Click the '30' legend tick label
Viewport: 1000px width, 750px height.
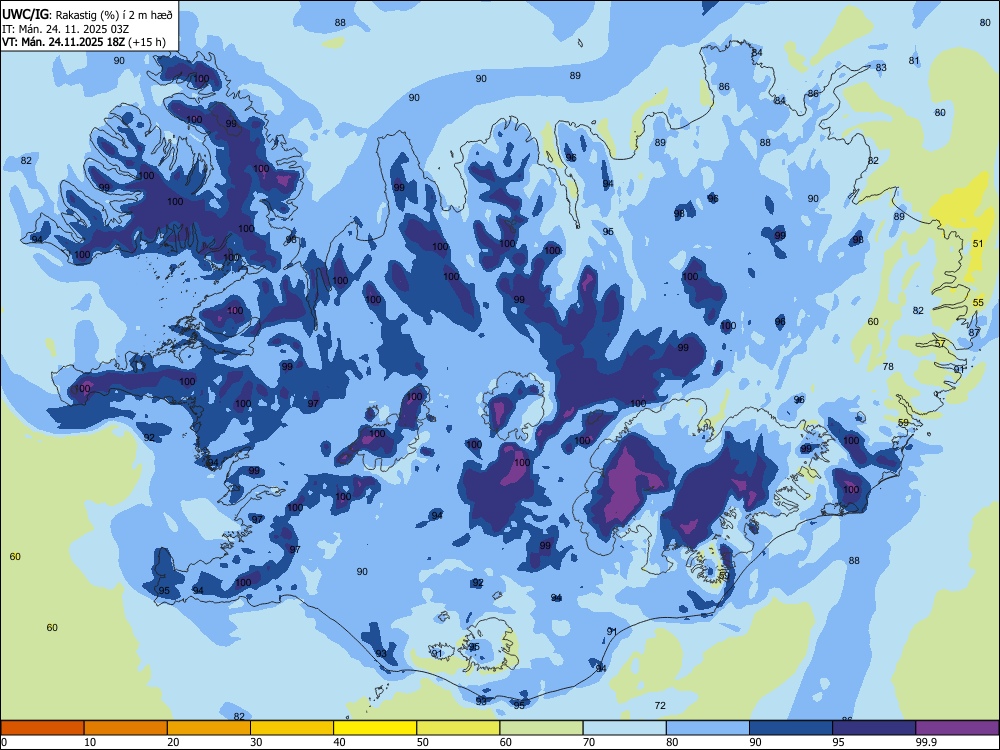(256, 742)
